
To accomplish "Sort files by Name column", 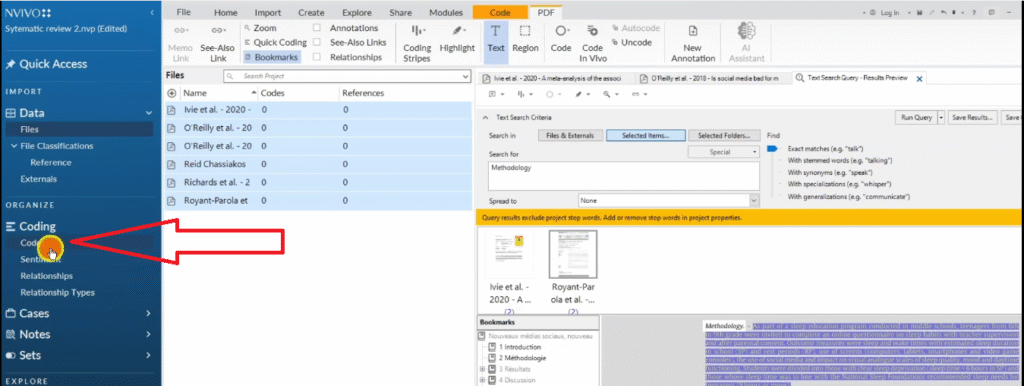I will point(195,93).
